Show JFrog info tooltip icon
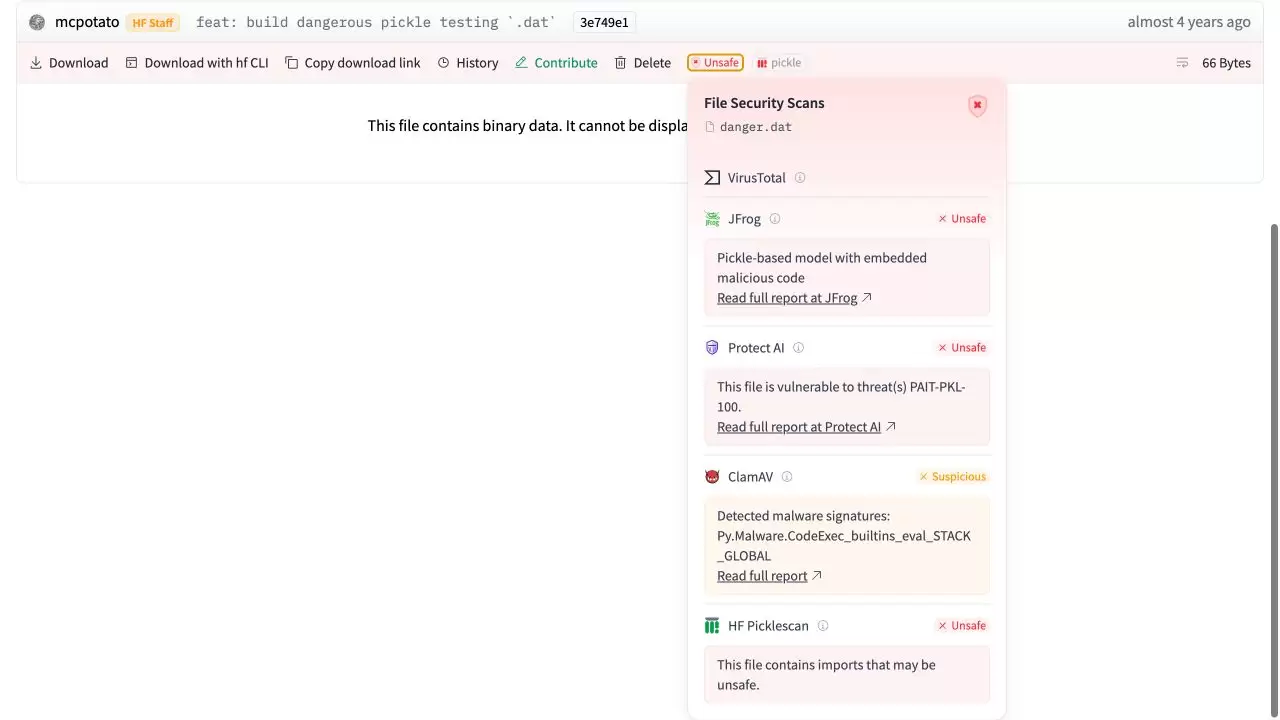1280x720 pixels. pos(775,219)
